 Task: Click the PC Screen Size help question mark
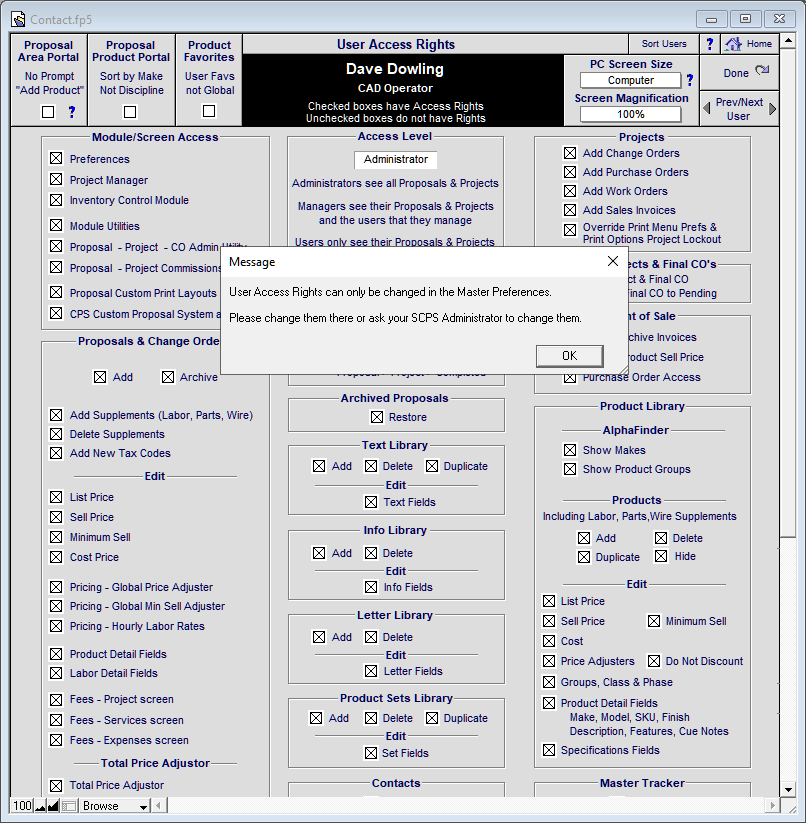coord(690,80)
